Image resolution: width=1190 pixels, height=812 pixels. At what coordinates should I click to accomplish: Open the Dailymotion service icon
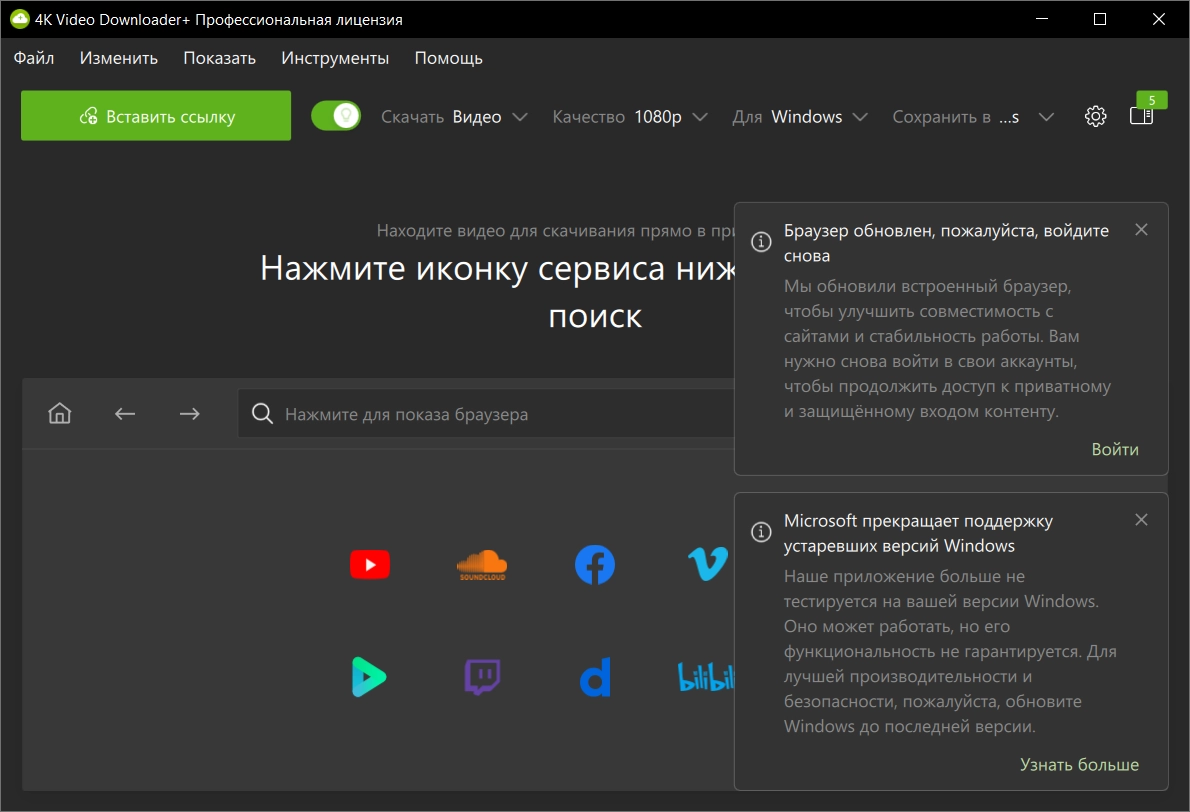click(x=596, y=677)
